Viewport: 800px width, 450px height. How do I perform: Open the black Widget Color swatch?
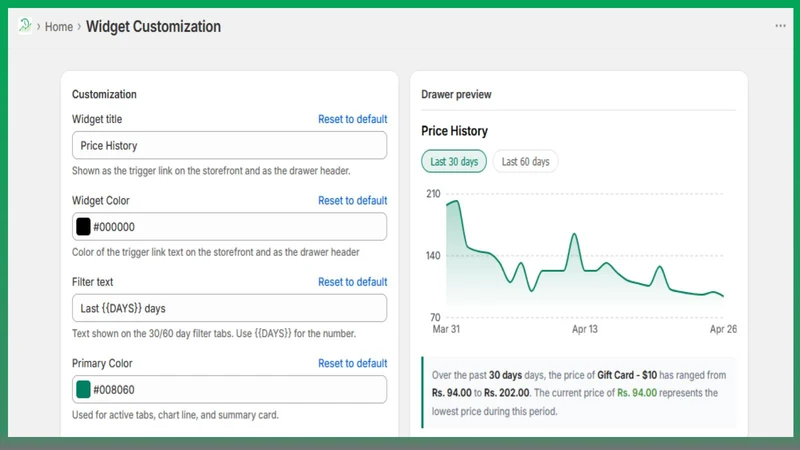(83, 227)
